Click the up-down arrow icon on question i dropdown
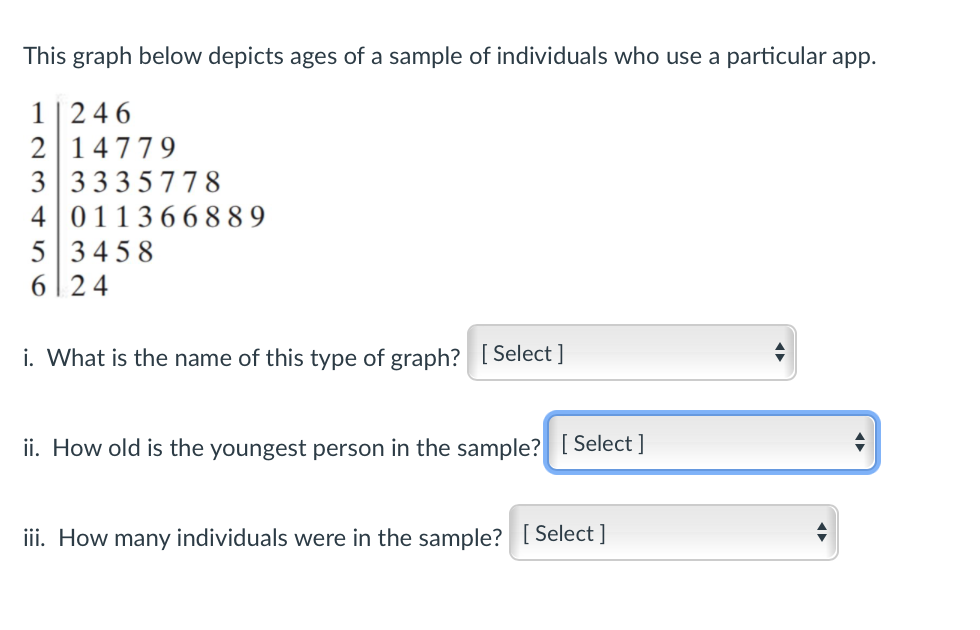The width and height of the screenshot is (980, 630). point(779,352)
